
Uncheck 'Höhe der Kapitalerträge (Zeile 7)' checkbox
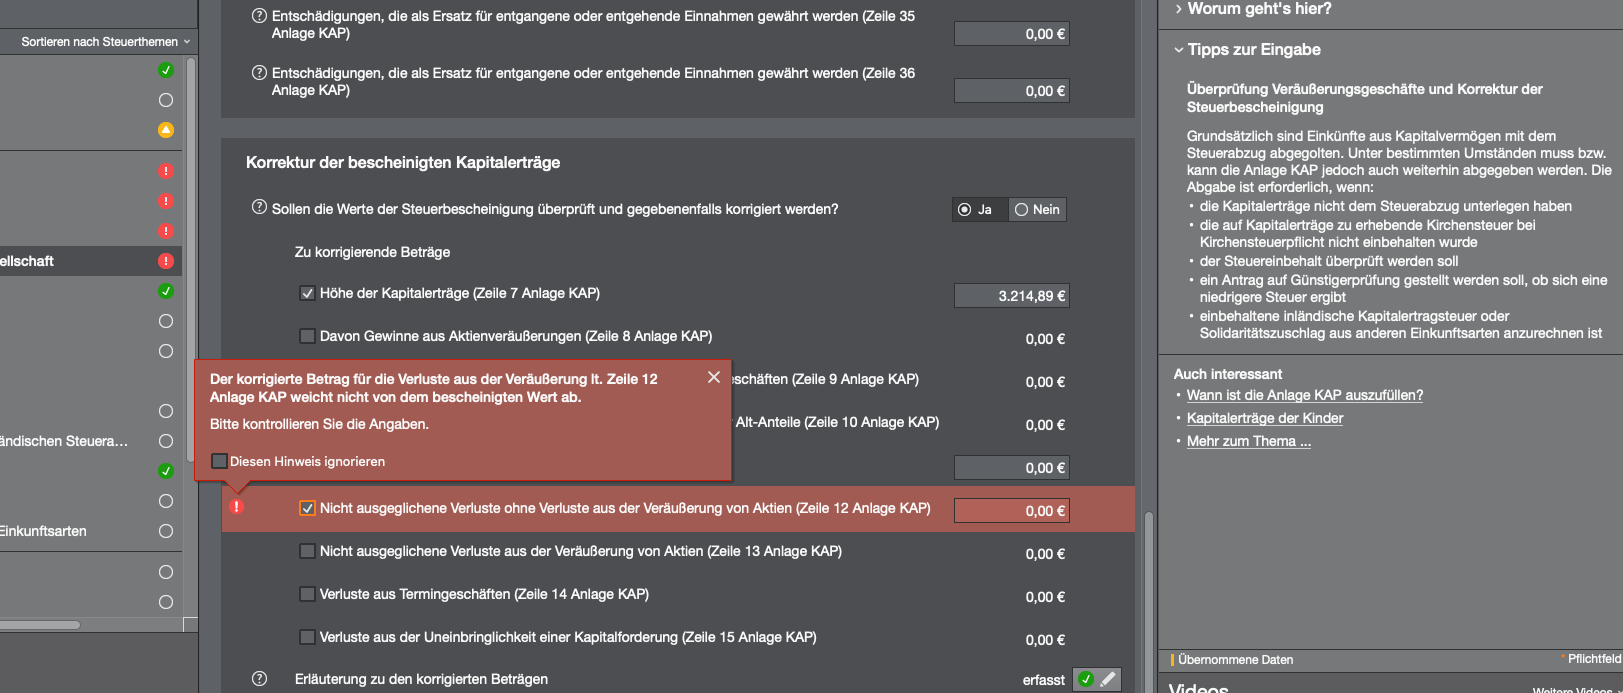[x=308, y=293]
